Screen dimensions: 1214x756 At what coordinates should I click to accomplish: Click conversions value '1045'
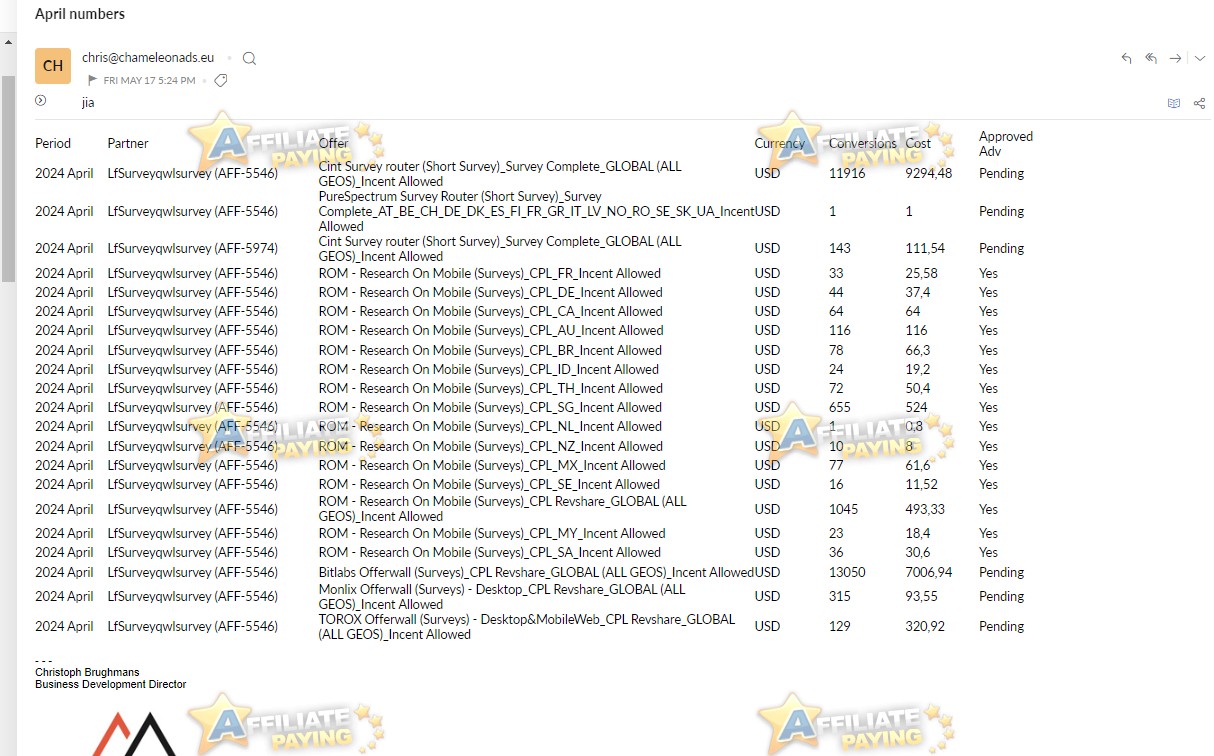(844, 509)
